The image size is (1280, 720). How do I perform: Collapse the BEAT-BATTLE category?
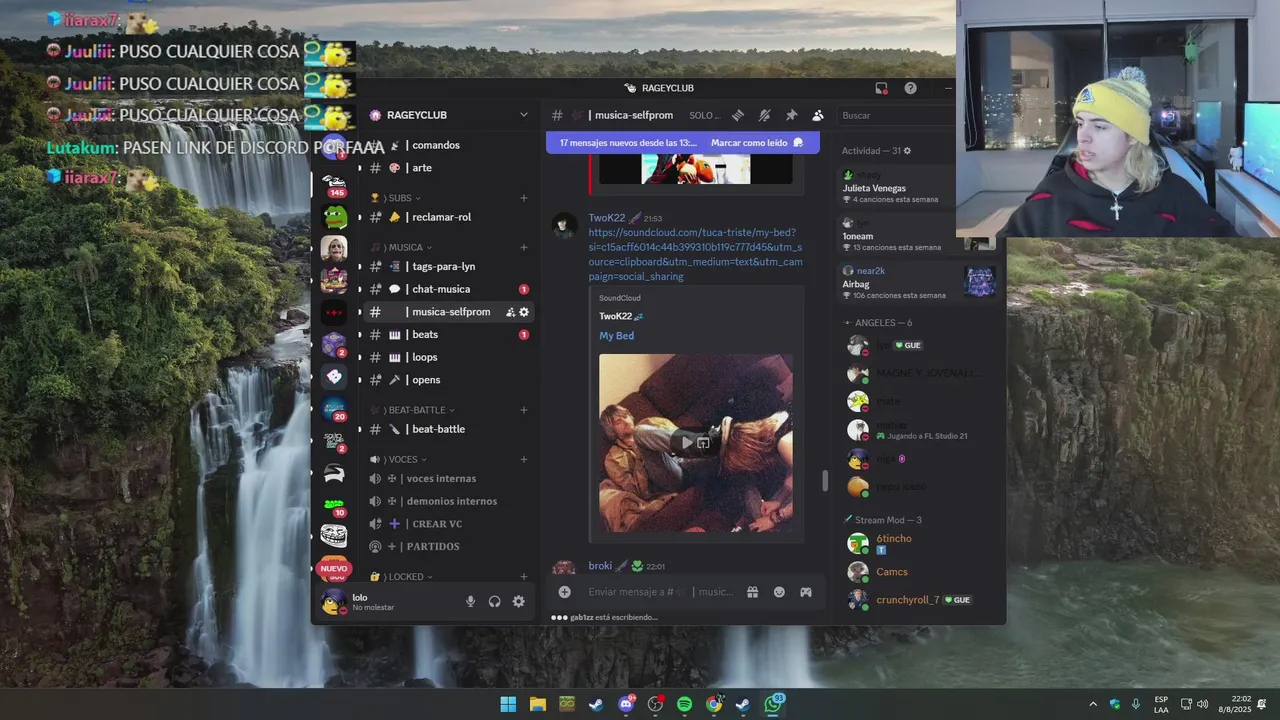[413, 410]
